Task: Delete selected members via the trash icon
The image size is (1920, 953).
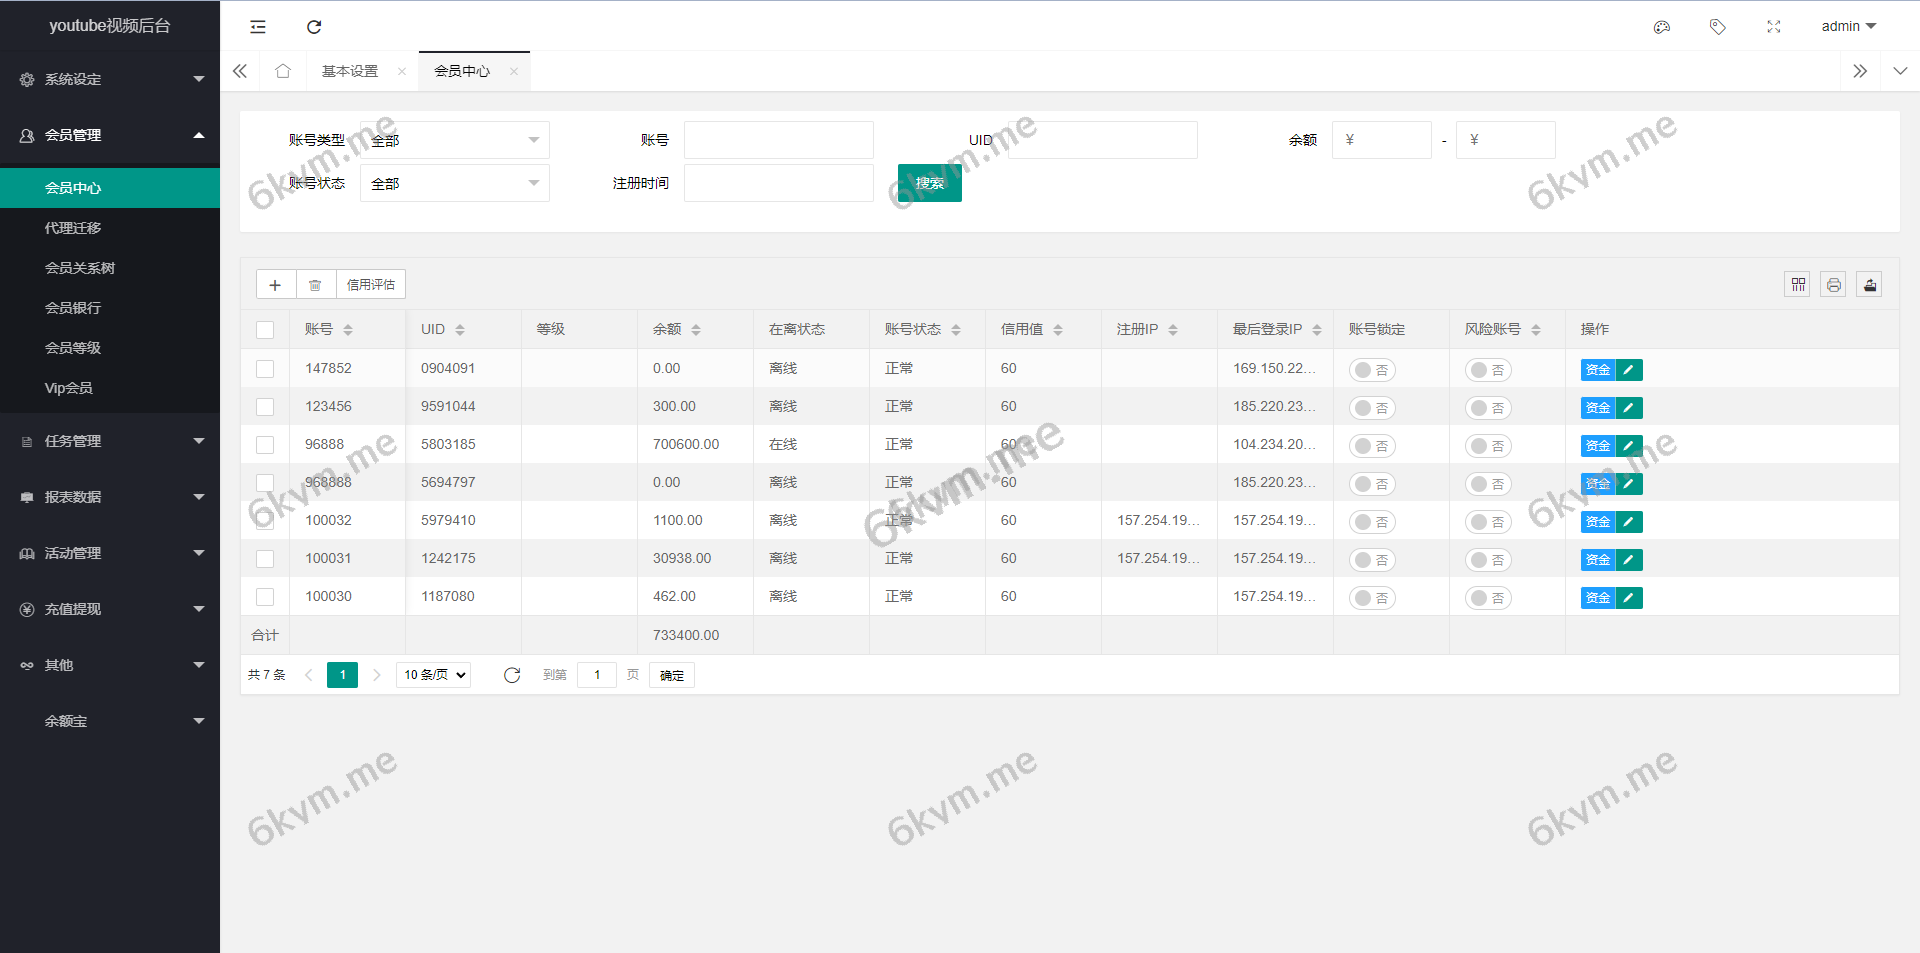Action: coord(316,284)
